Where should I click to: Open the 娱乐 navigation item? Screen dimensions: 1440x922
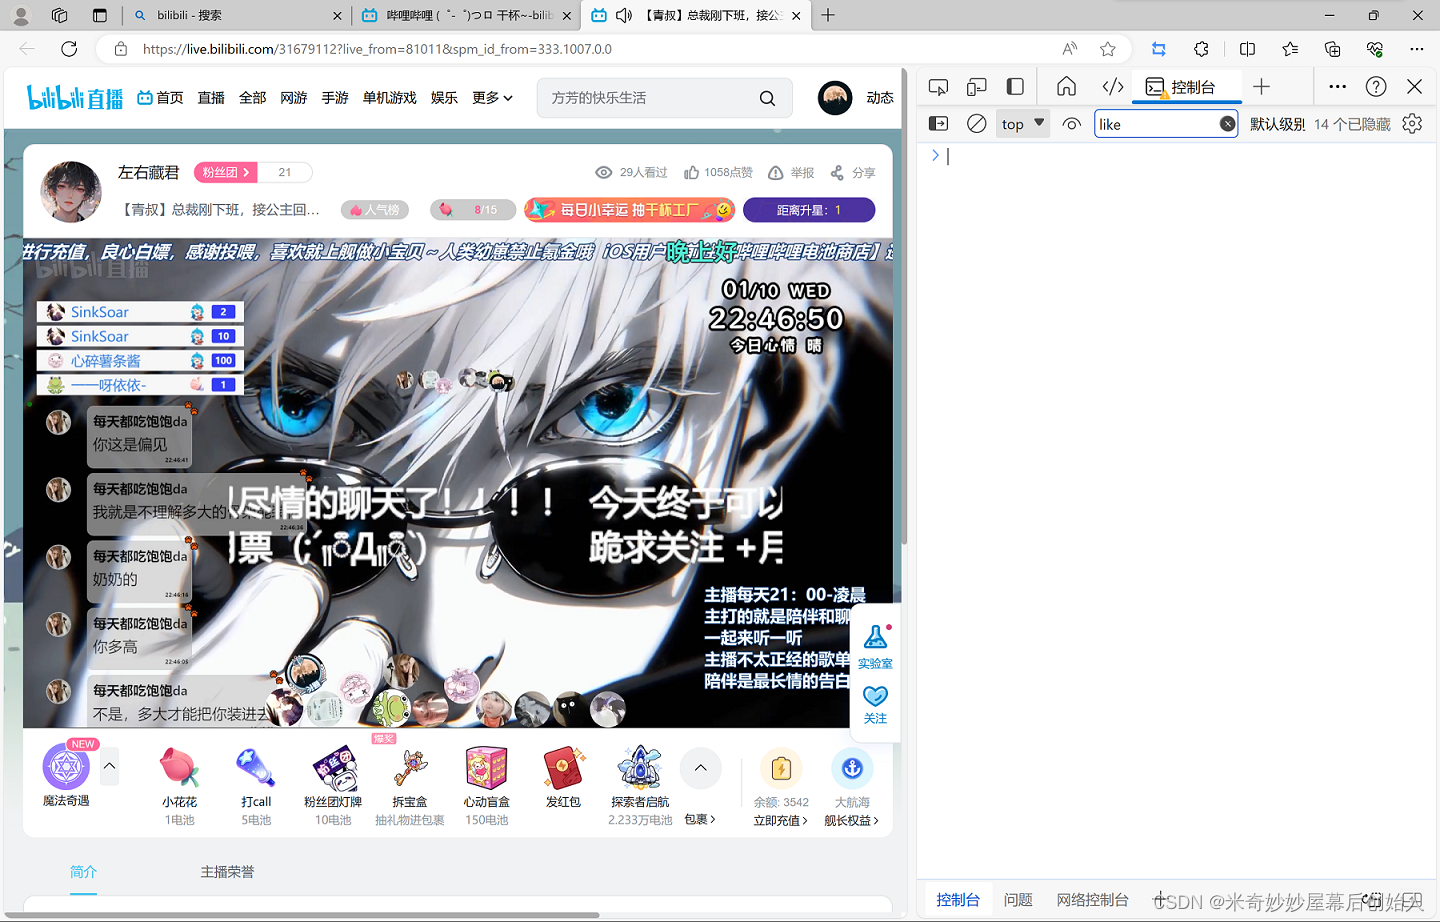point(444,97)
